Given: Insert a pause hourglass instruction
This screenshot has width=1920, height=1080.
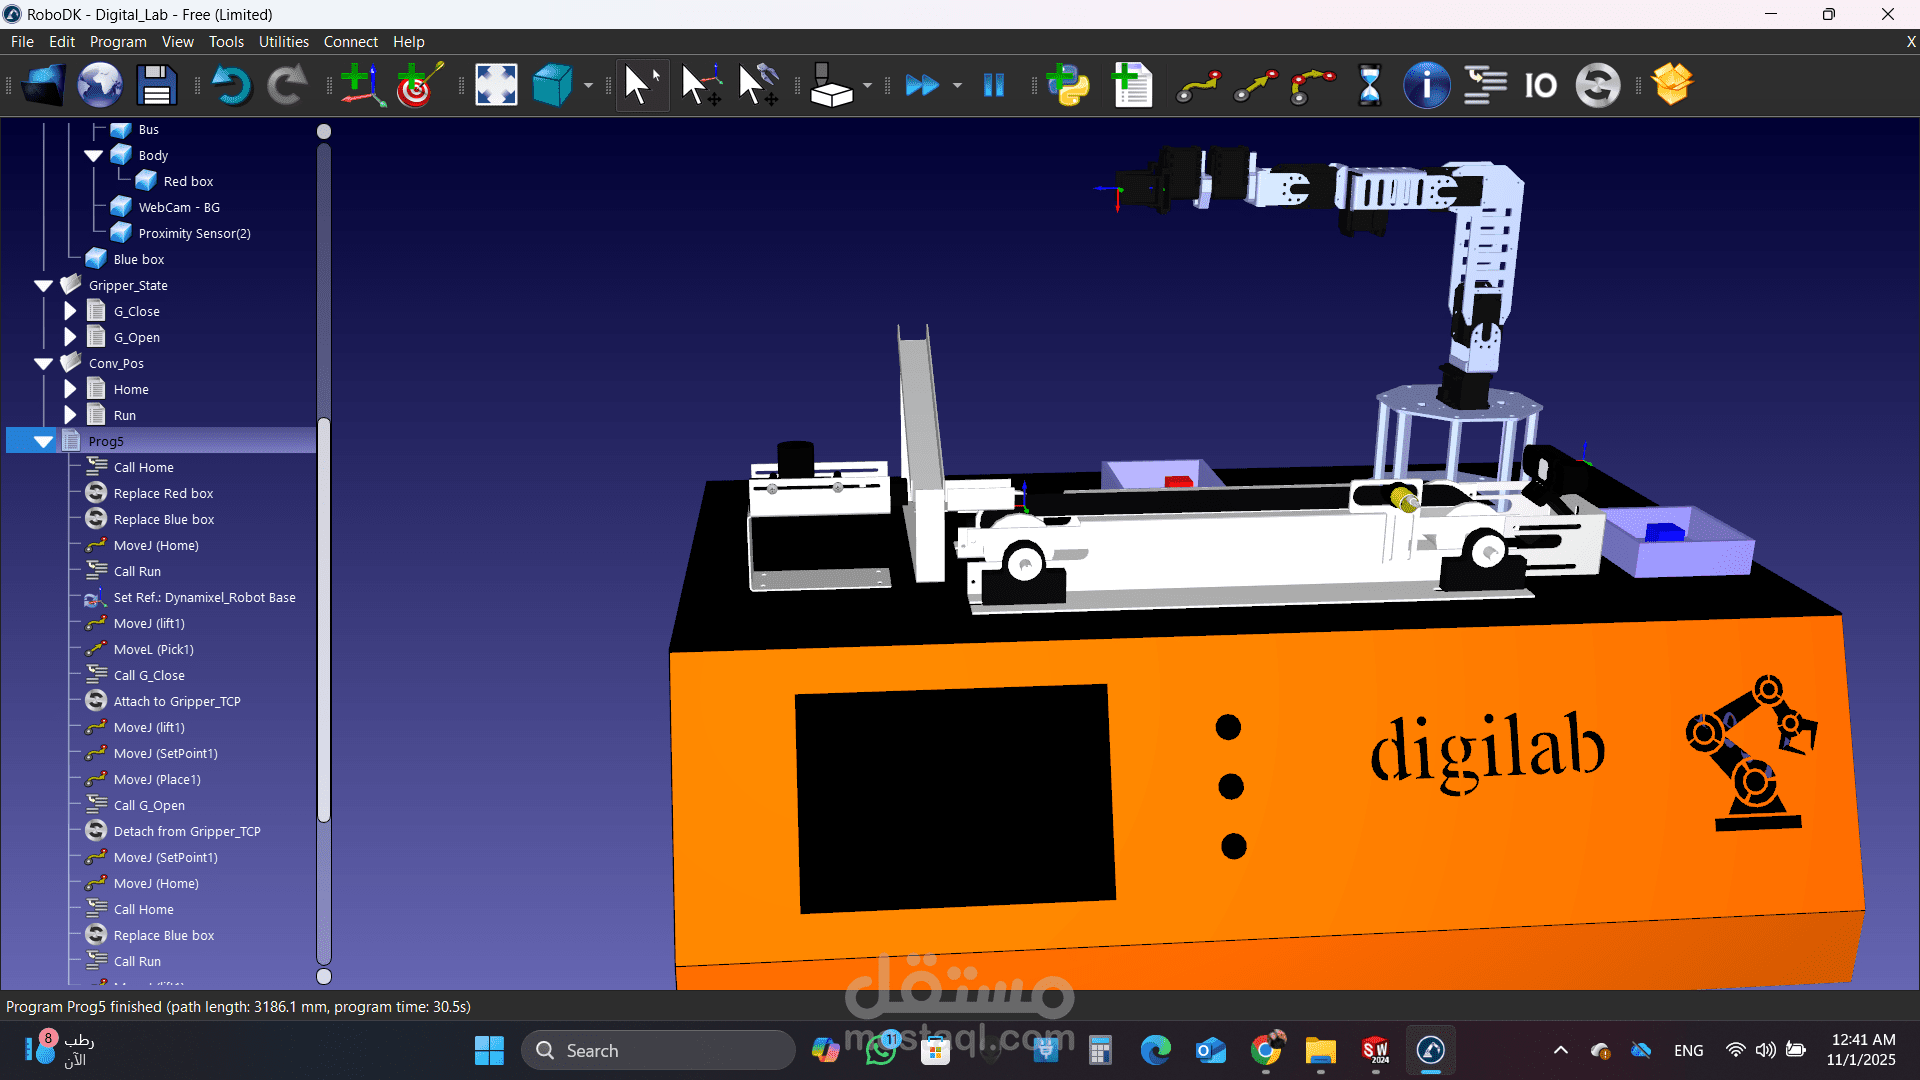Looking at the screenshot, I should (1369, 85).
